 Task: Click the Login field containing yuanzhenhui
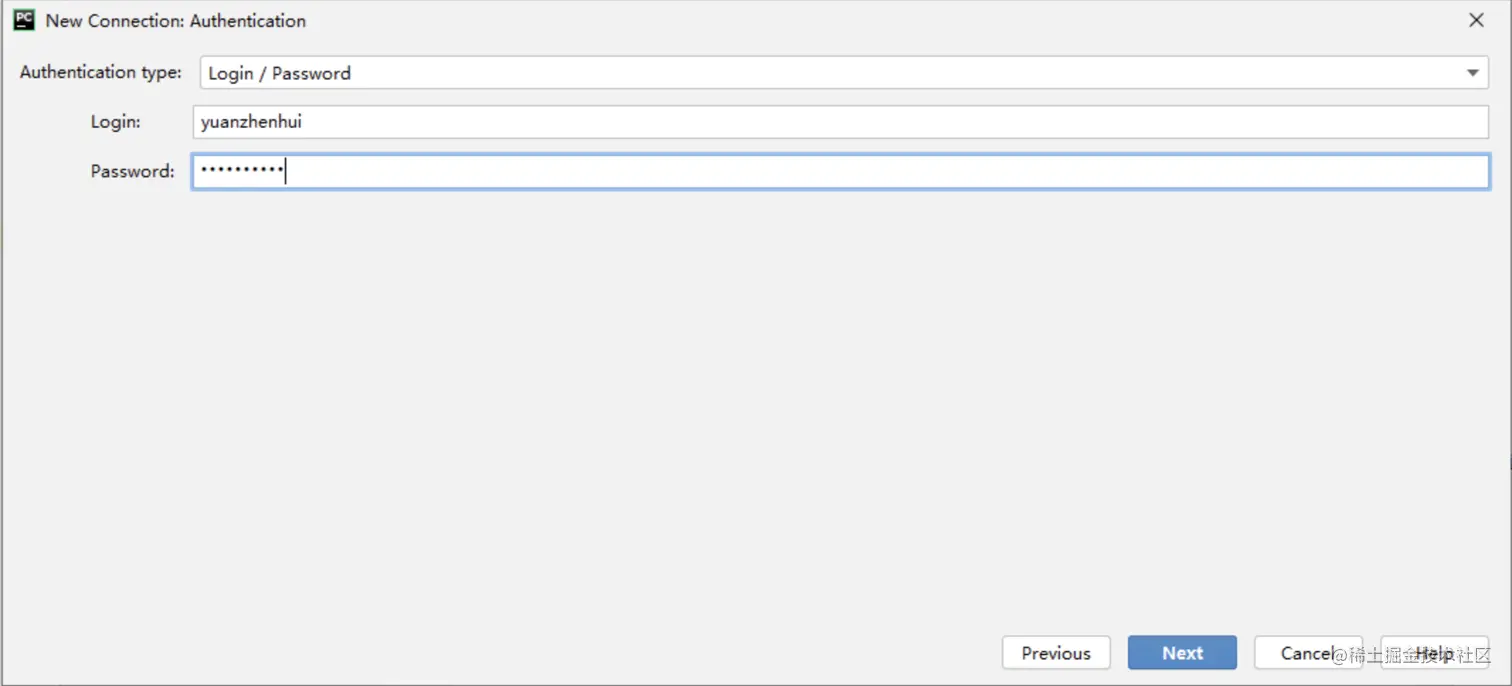tap(840, 122)
